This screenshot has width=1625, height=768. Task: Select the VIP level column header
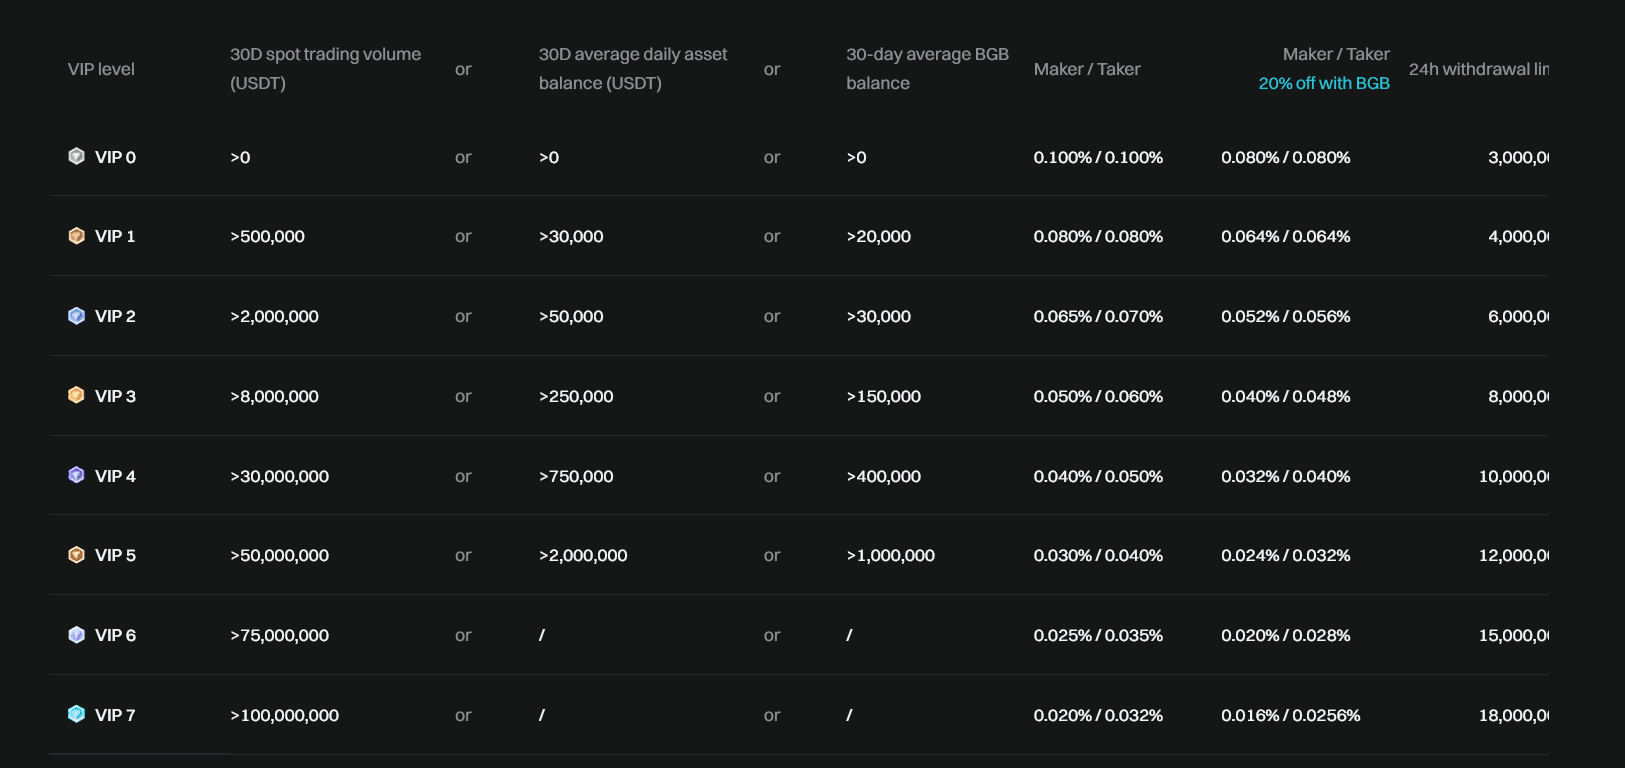(101, 69)
